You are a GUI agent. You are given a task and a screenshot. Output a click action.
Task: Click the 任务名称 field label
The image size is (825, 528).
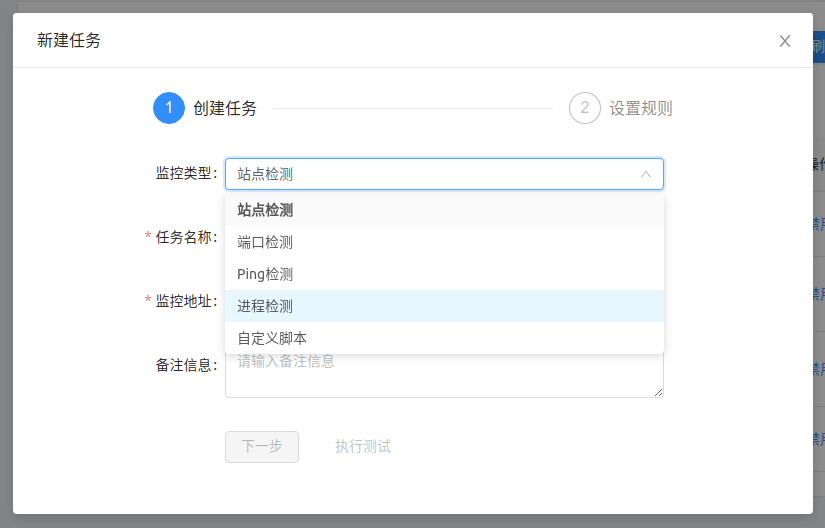[185, 237]
